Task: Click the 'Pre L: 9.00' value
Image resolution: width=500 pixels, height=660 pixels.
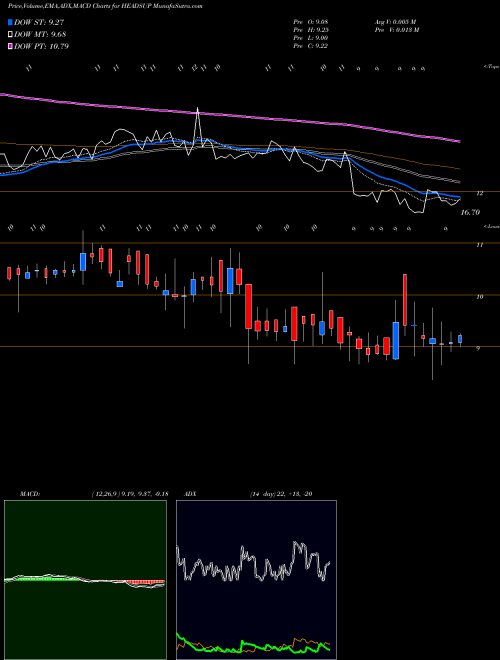Action: tap(311, 38)
